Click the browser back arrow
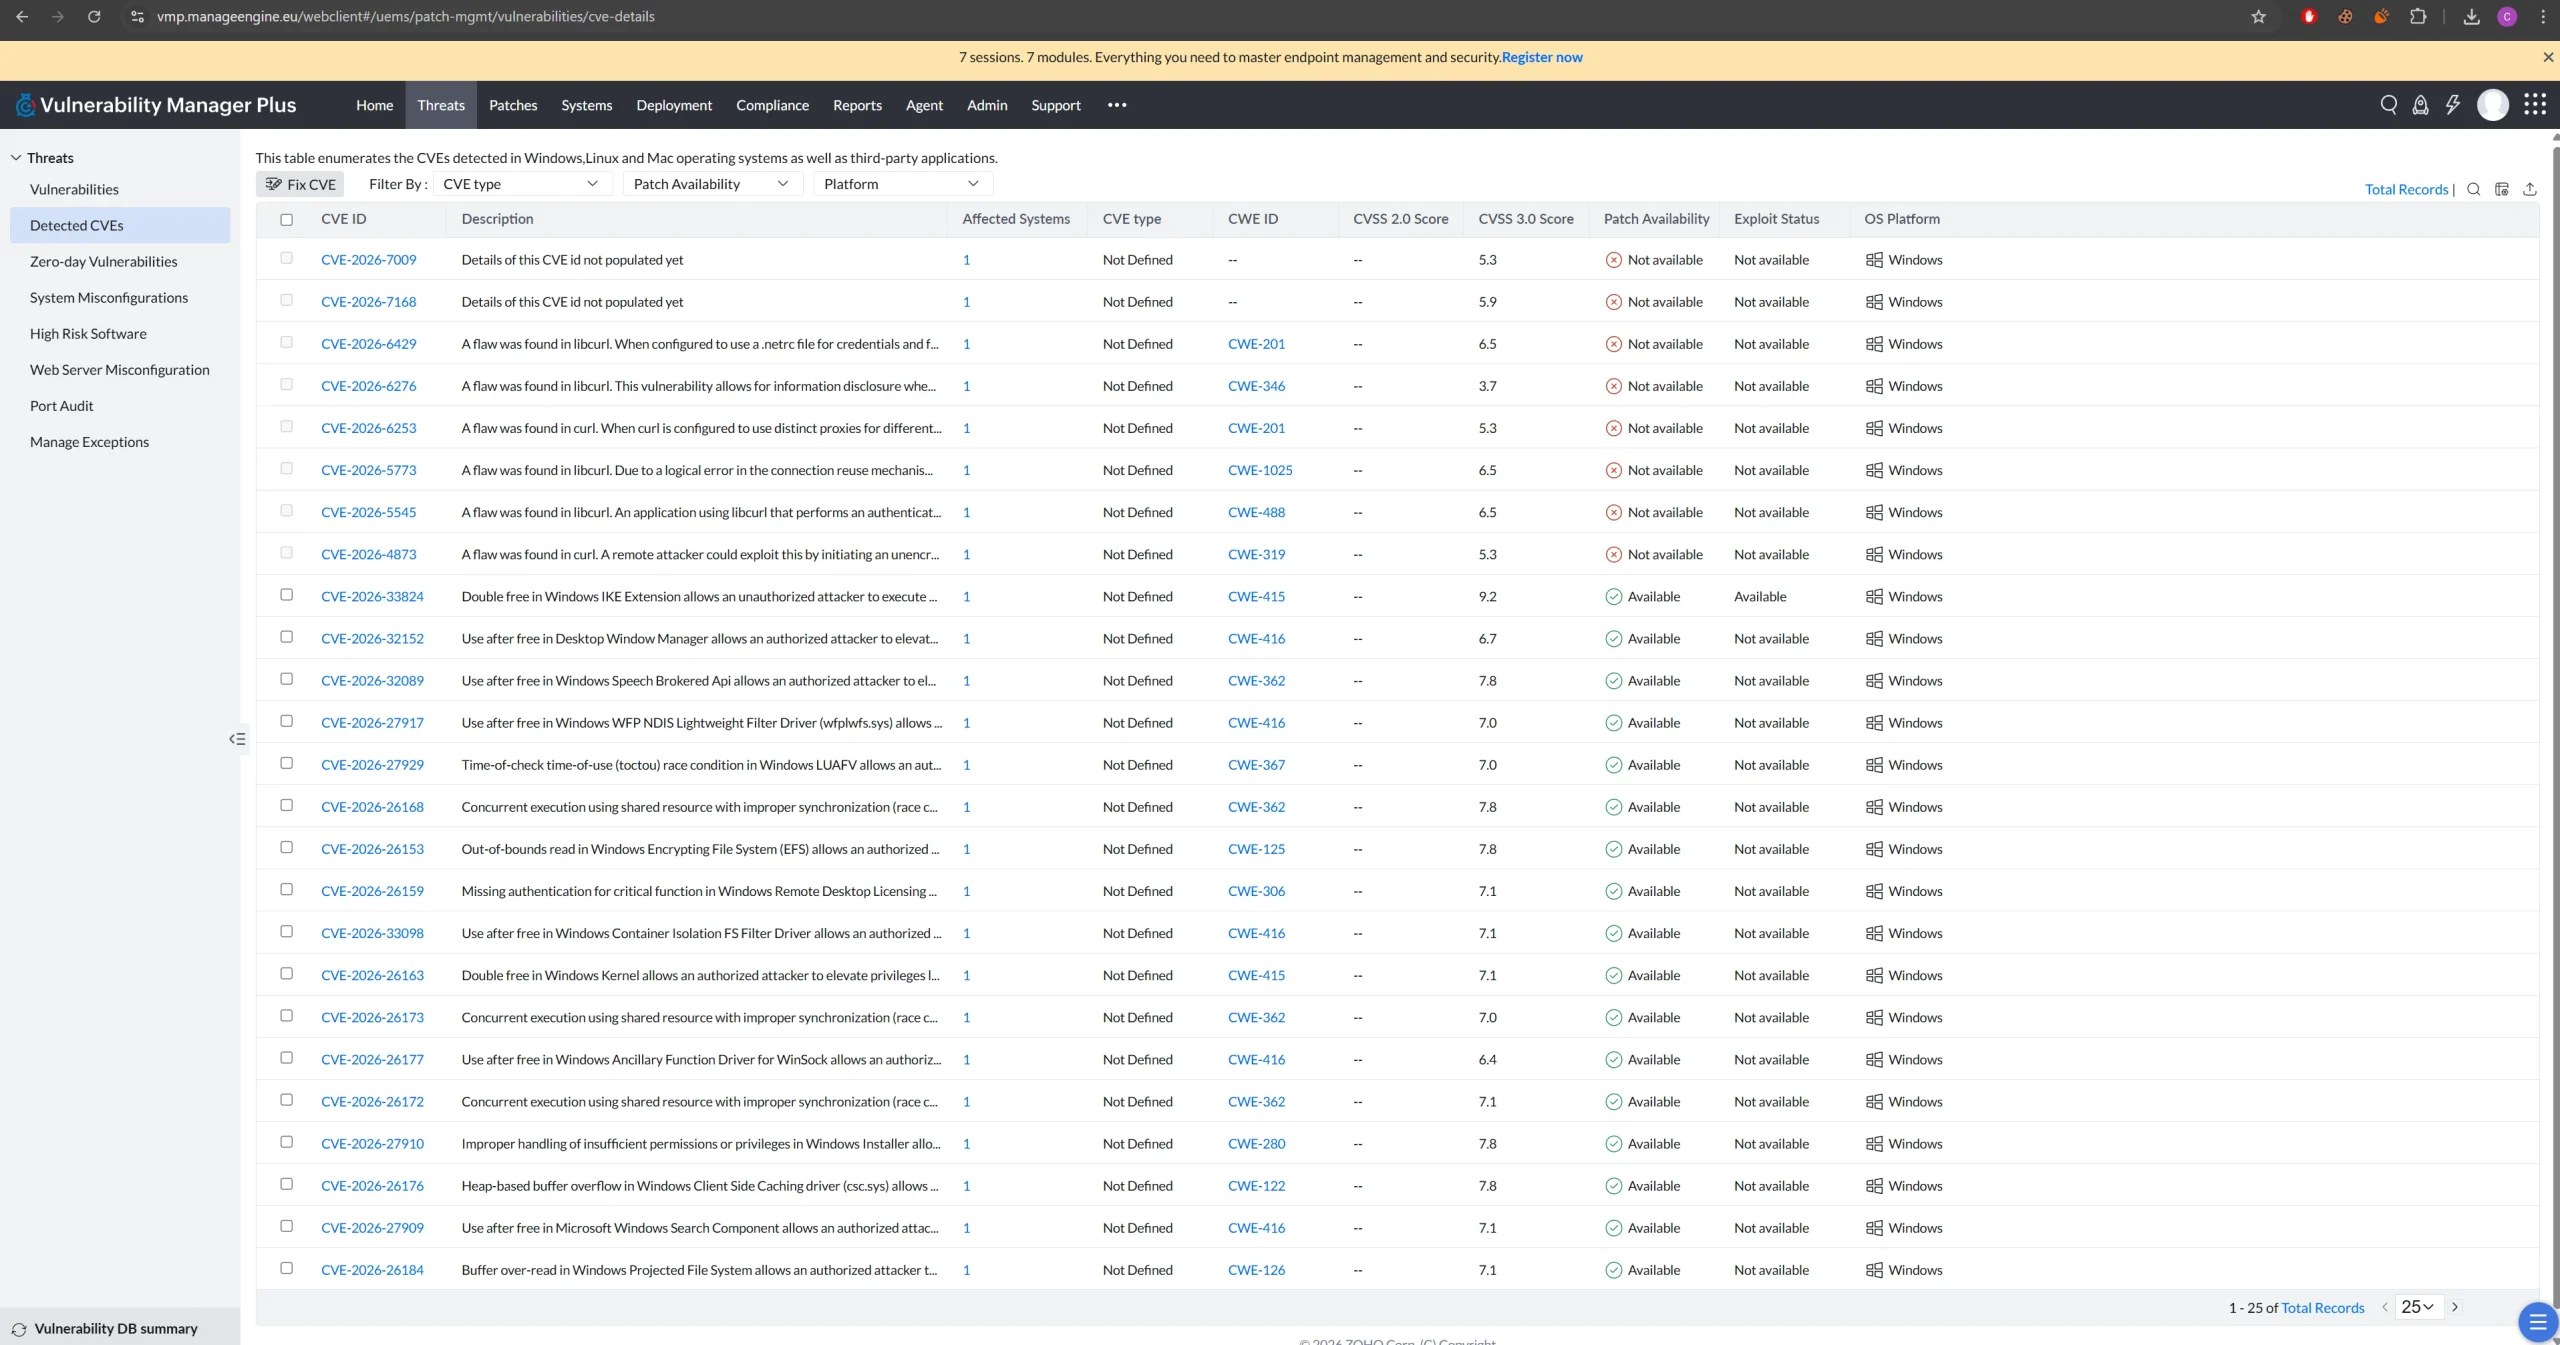The image size is (2560, 1345). tap(22, 17)
